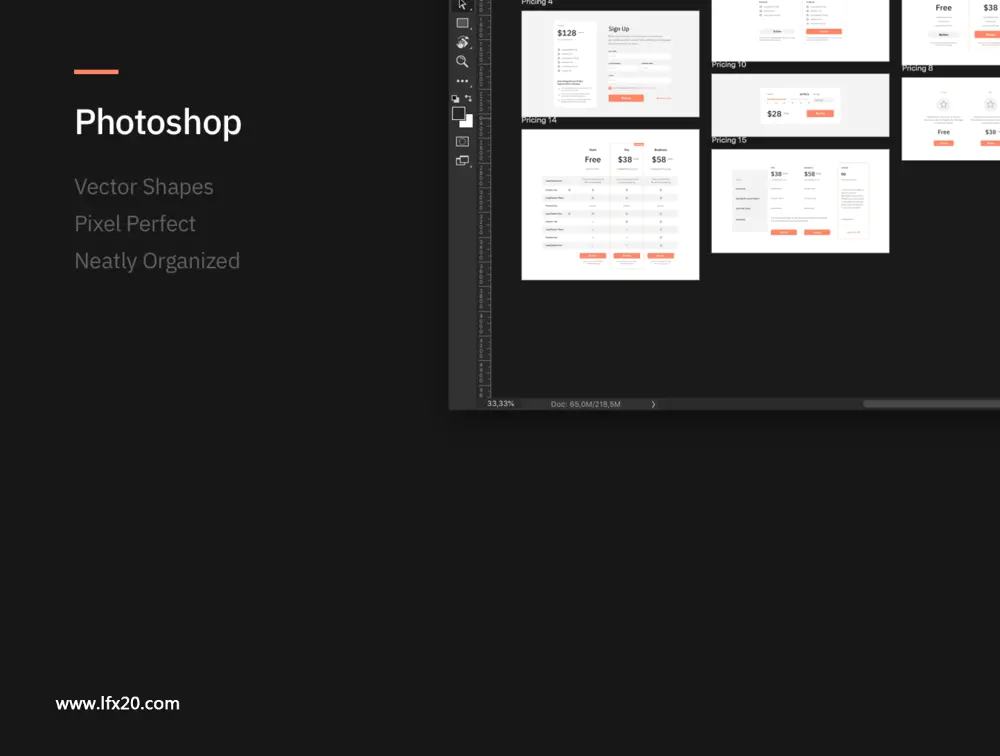Screen dimensions: 1000x756
Task: Select the Hand tool
Action: click(x=462, y=42)
